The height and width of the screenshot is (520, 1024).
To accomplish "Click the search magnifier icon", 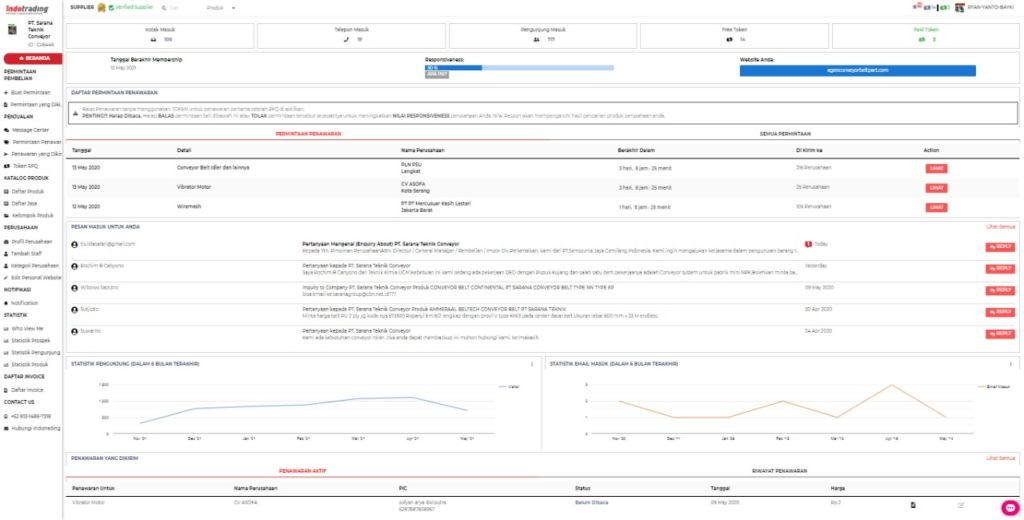I will tap(164, 8).
